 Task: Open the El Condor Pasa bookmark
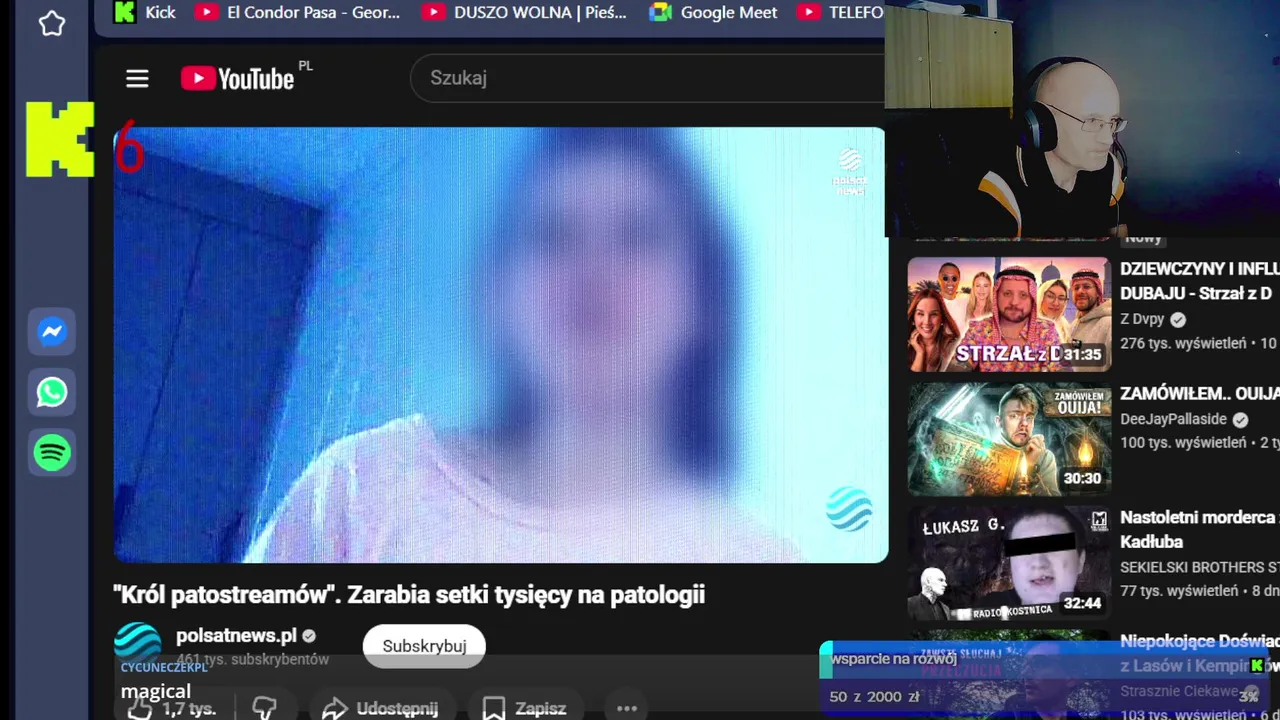(x=298, y=12)
